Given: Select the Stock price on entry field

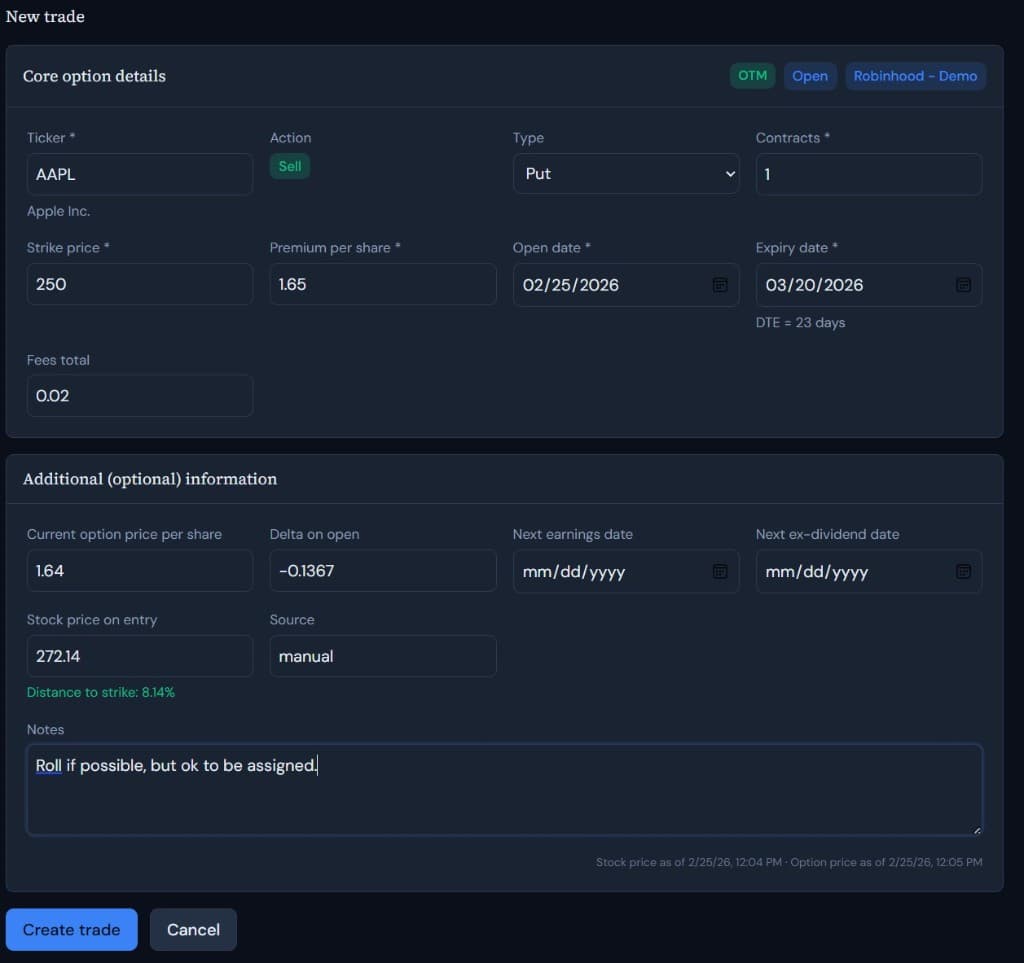Looking at the screenshot, I should coord(139,656).
